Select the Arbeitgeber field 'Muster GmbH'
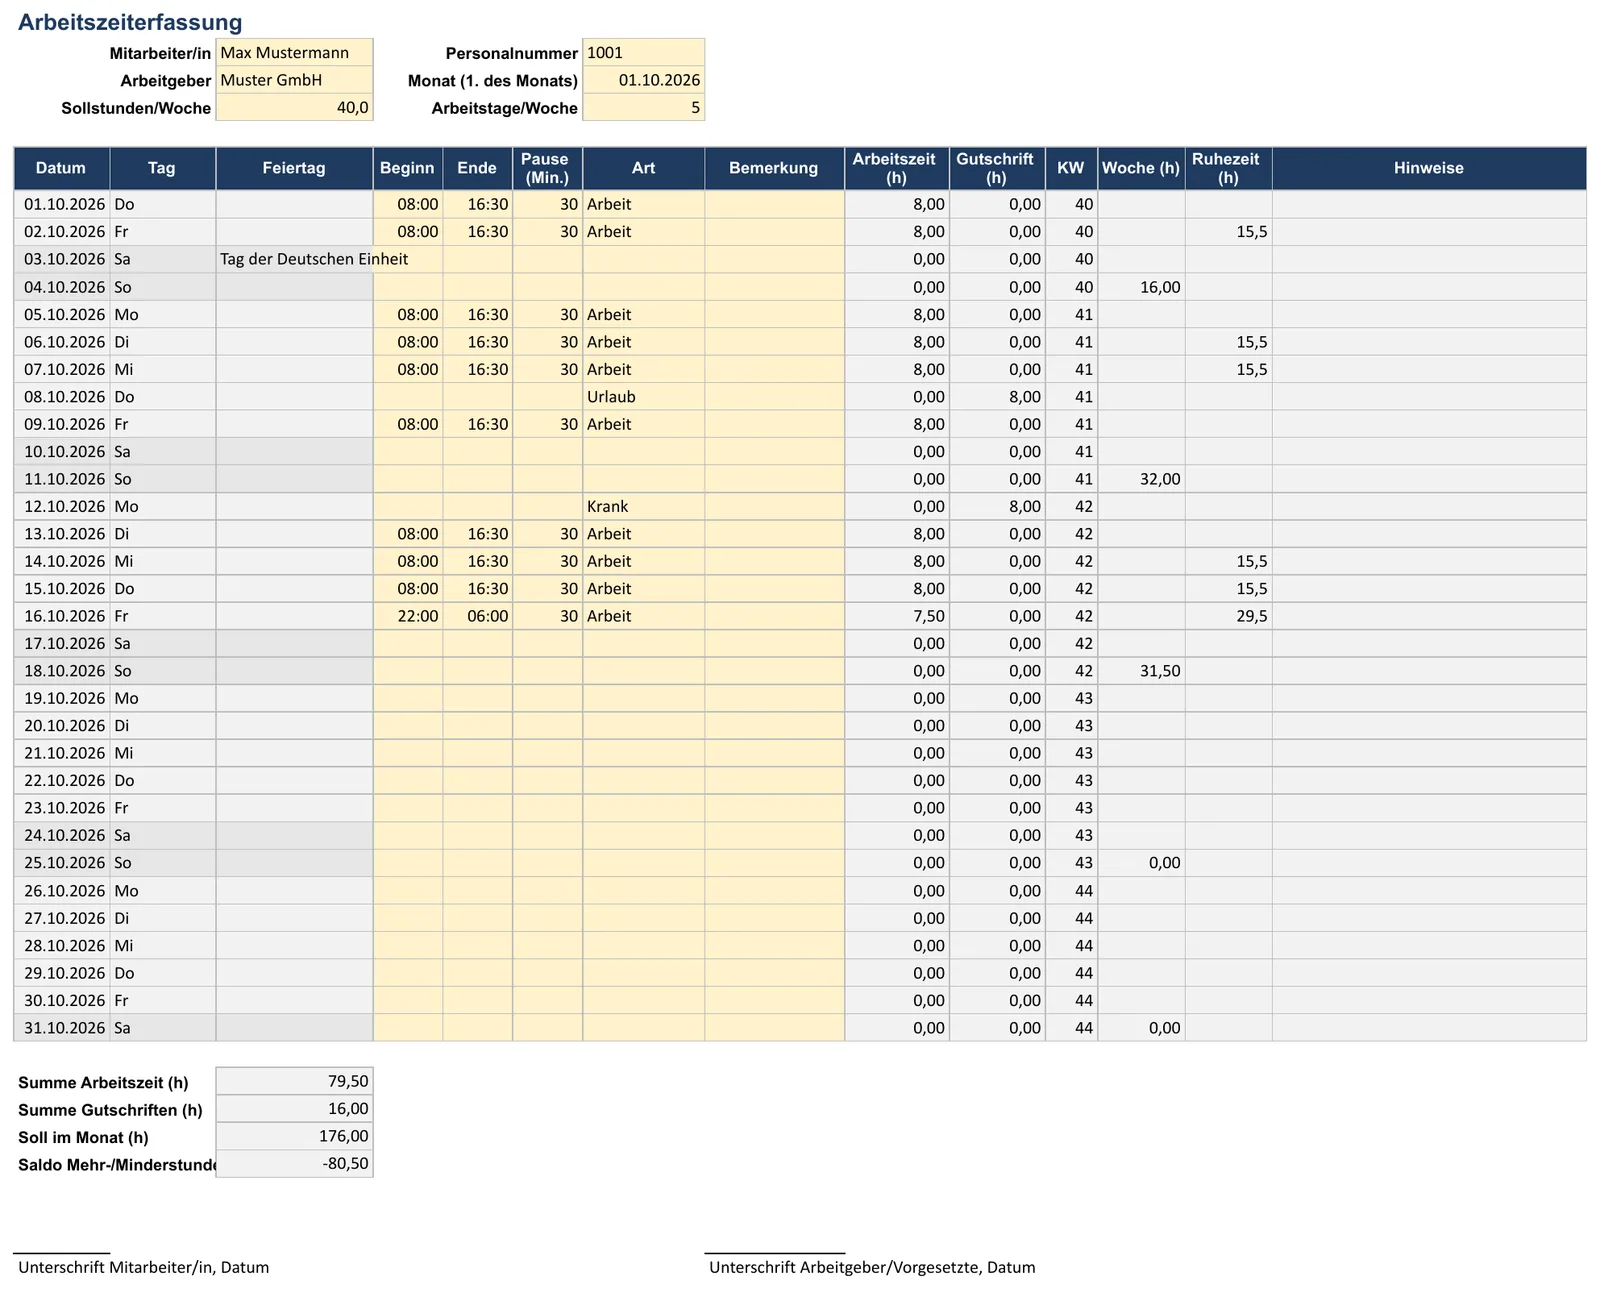This screenshot has width=1600, height=1289. pos(294,80)
